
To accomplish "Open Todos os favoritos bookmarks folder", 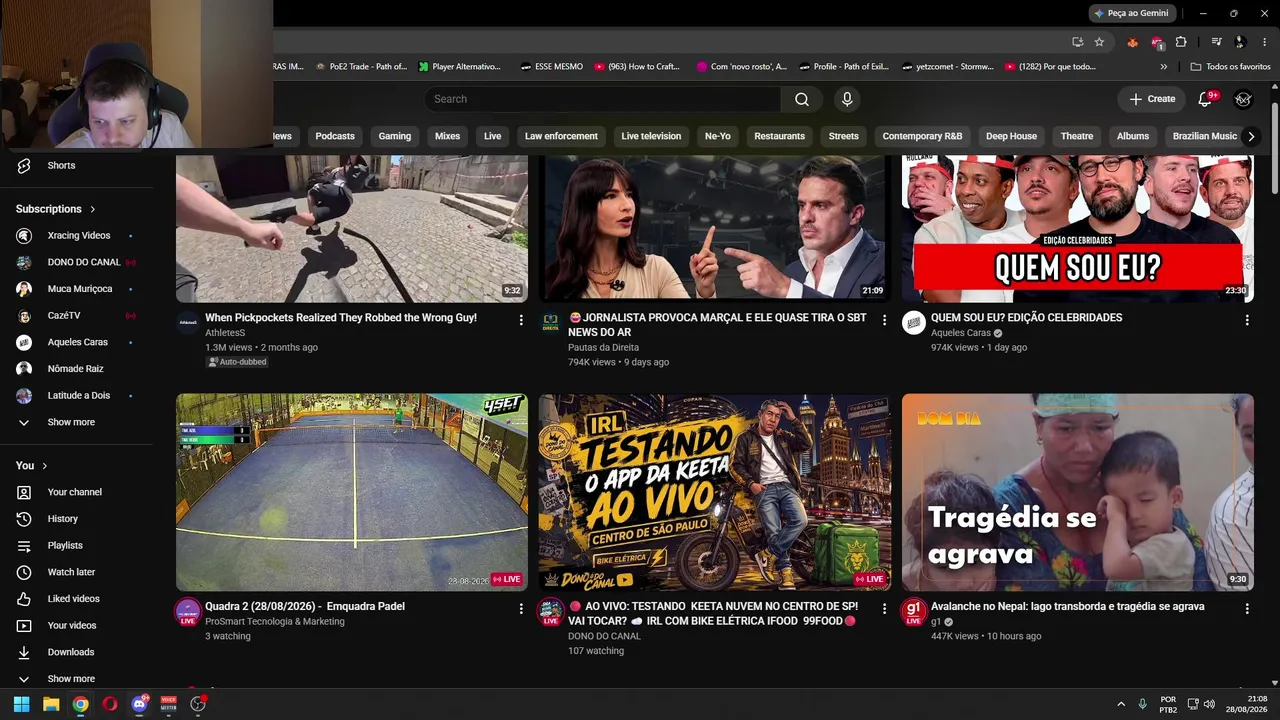I will (x=1230, y=67).
